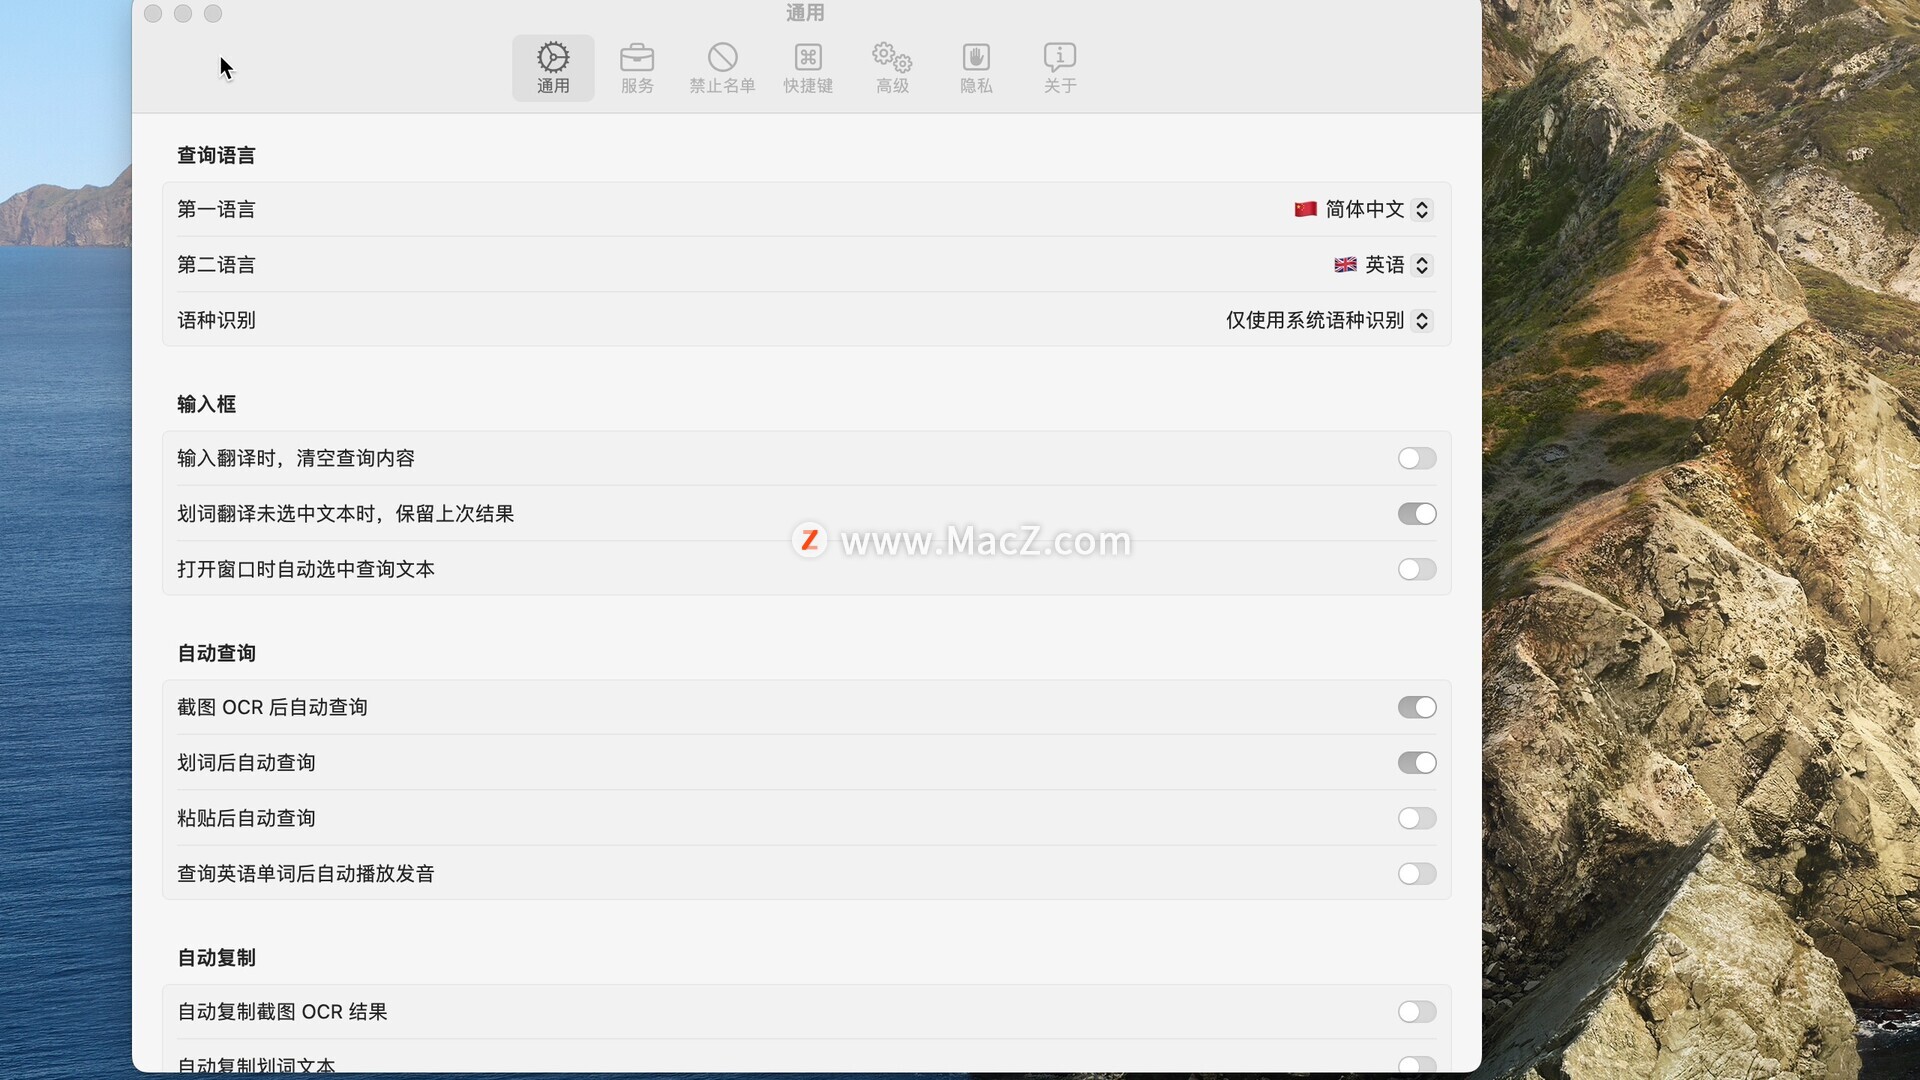Change the 第二语言 second language dropdown
The height and width of the screenshot is (1080, 1920).
[x=1383, y=265]
